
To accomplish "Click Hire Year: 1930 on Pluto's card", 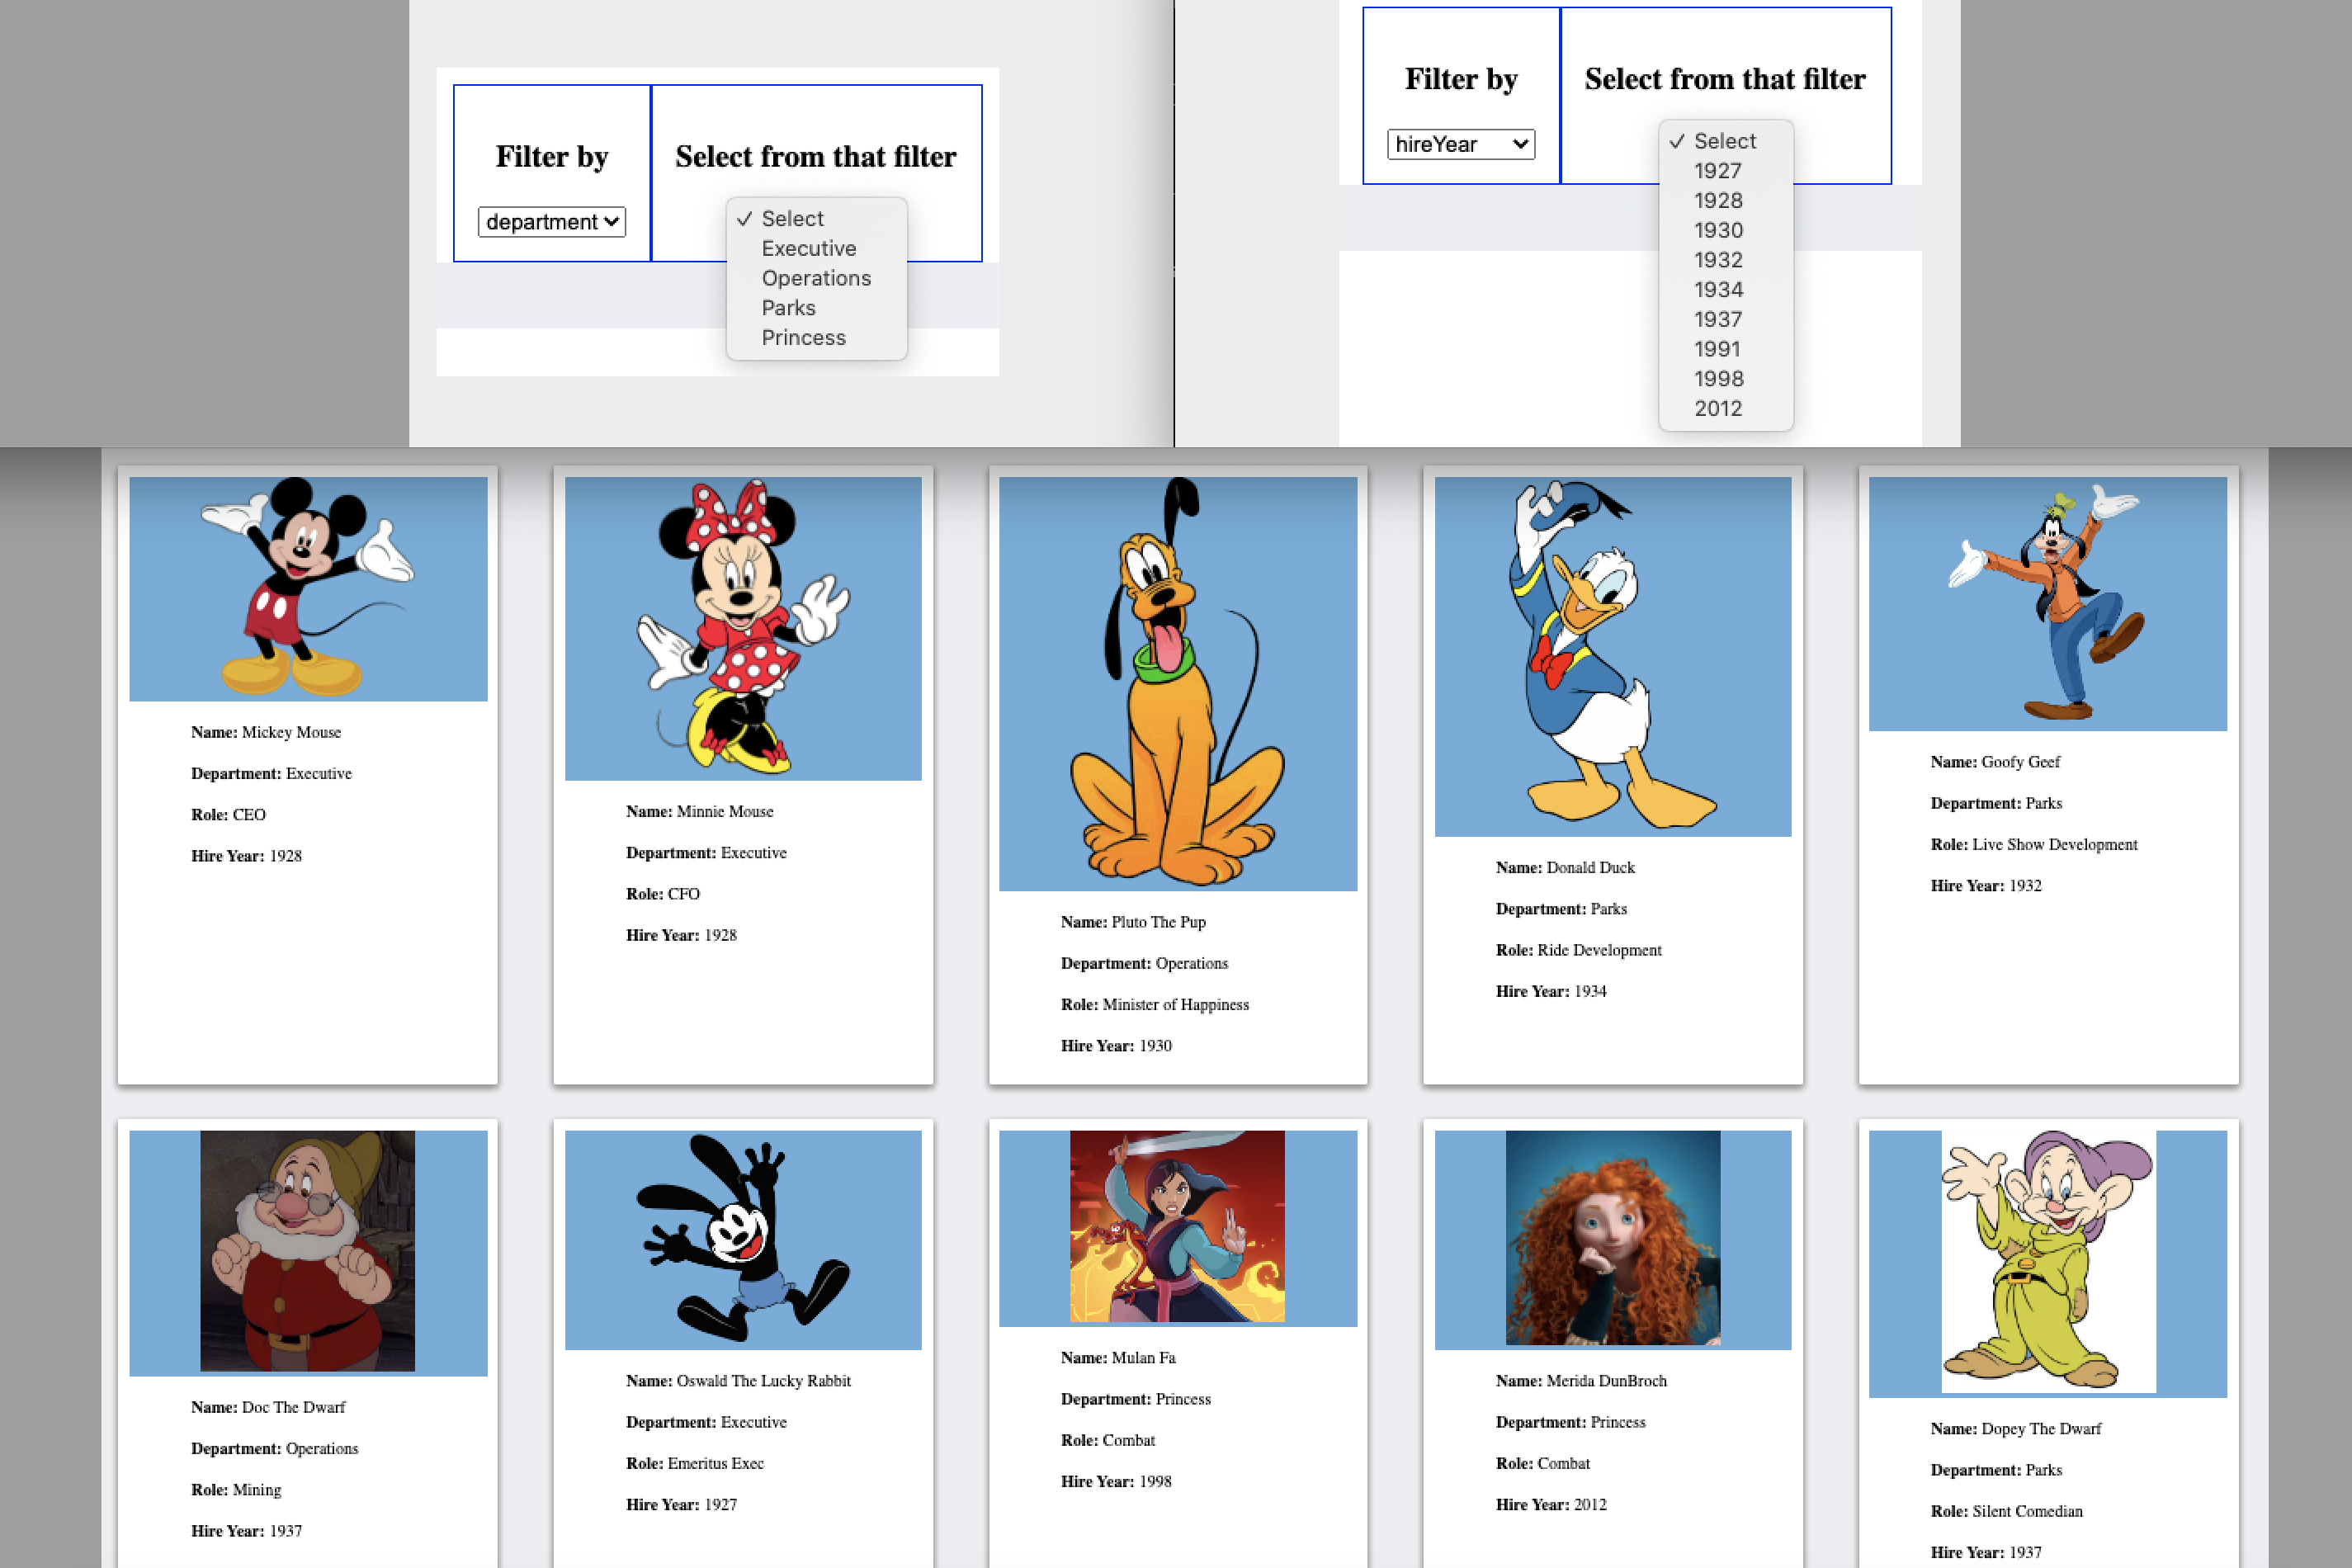I will [x=1116, y=1046].
